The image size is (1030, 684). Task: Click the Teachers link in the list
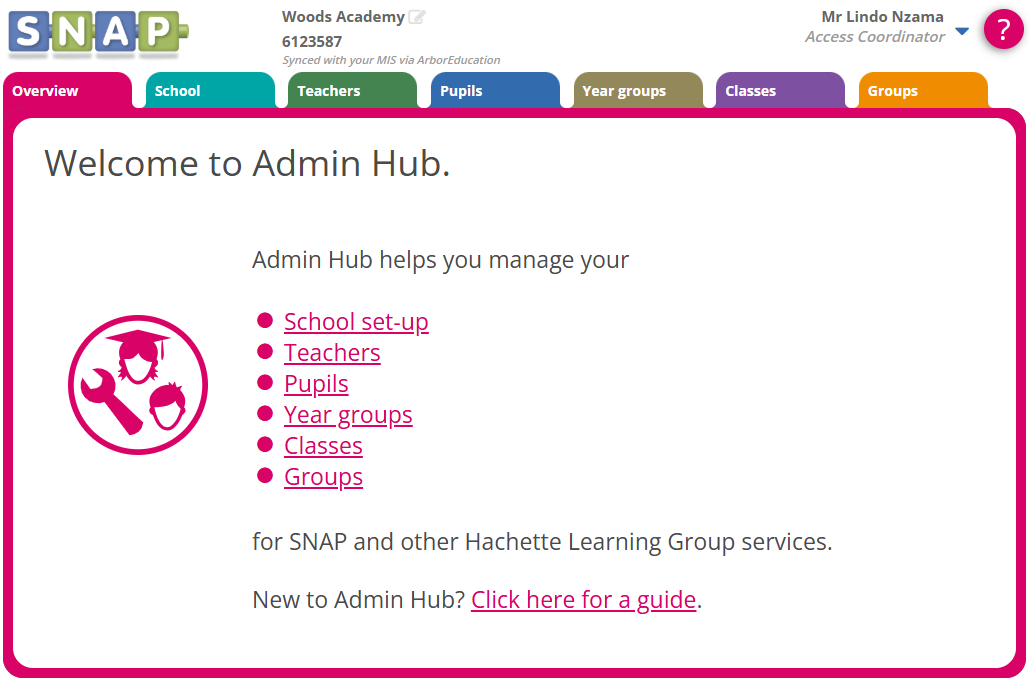click(332, 353)
